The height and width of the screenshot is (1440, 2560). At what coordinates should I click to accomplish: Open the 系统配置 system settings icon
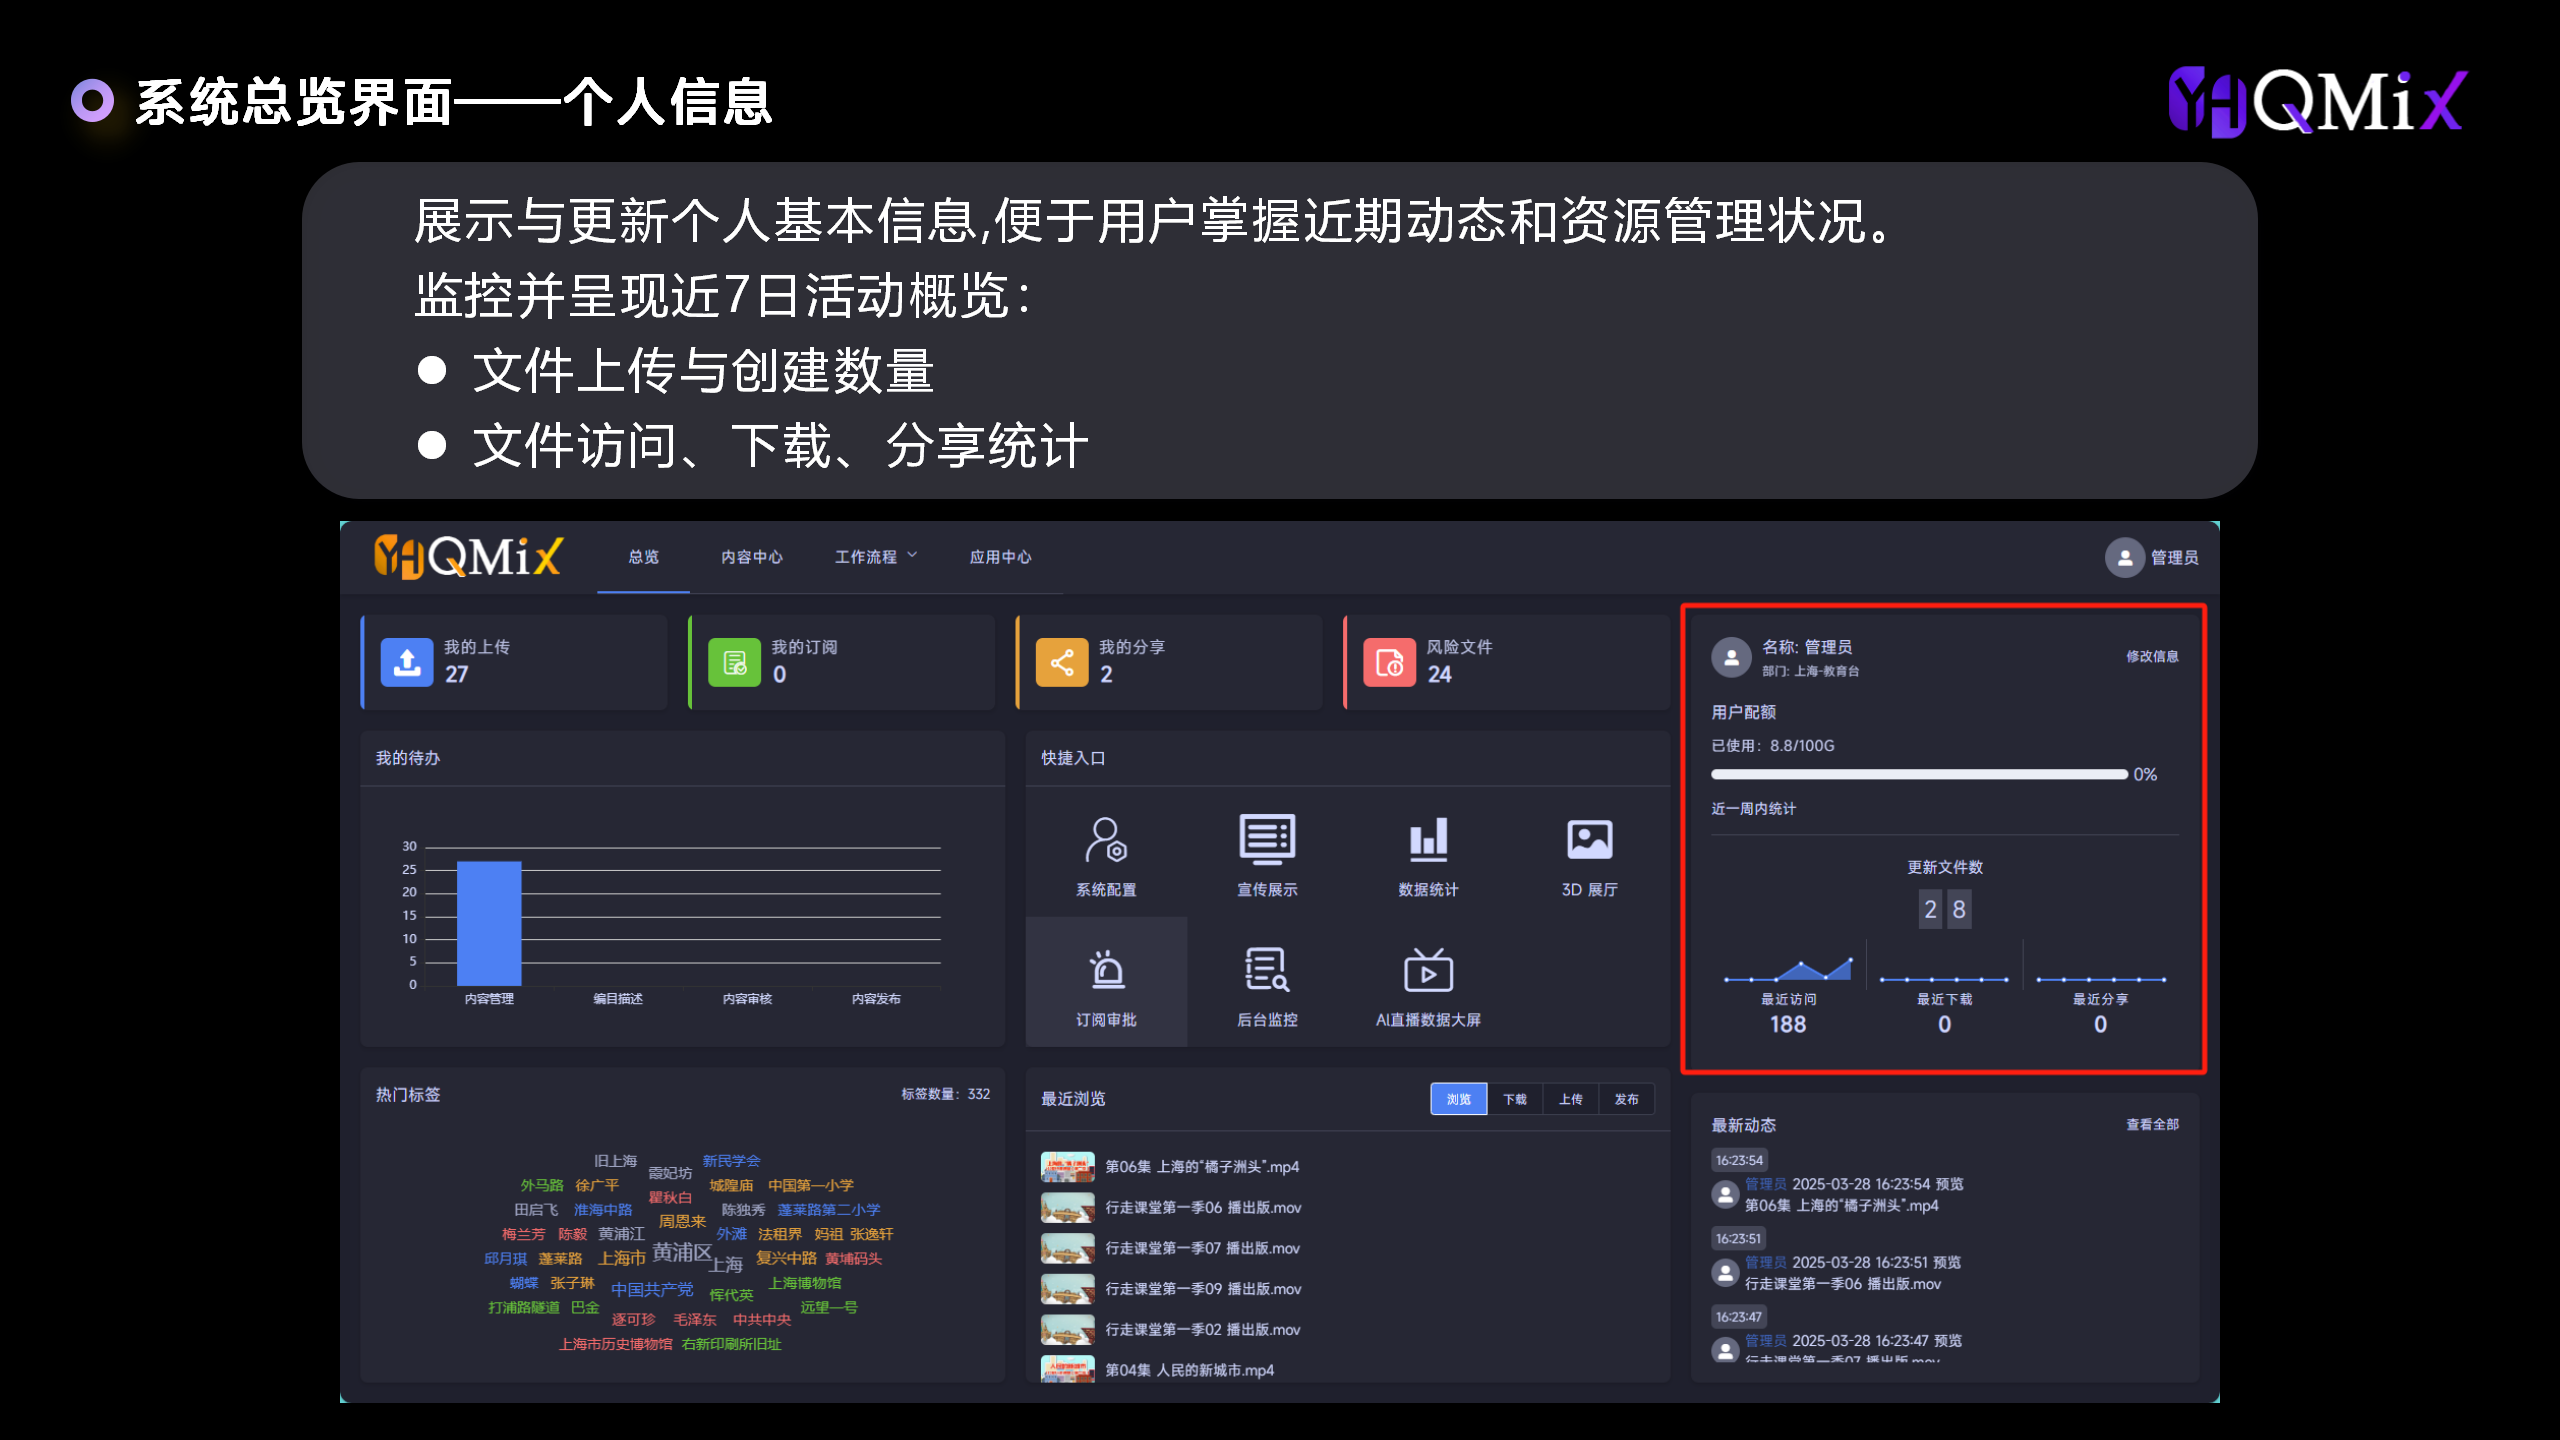[1106, 841]
